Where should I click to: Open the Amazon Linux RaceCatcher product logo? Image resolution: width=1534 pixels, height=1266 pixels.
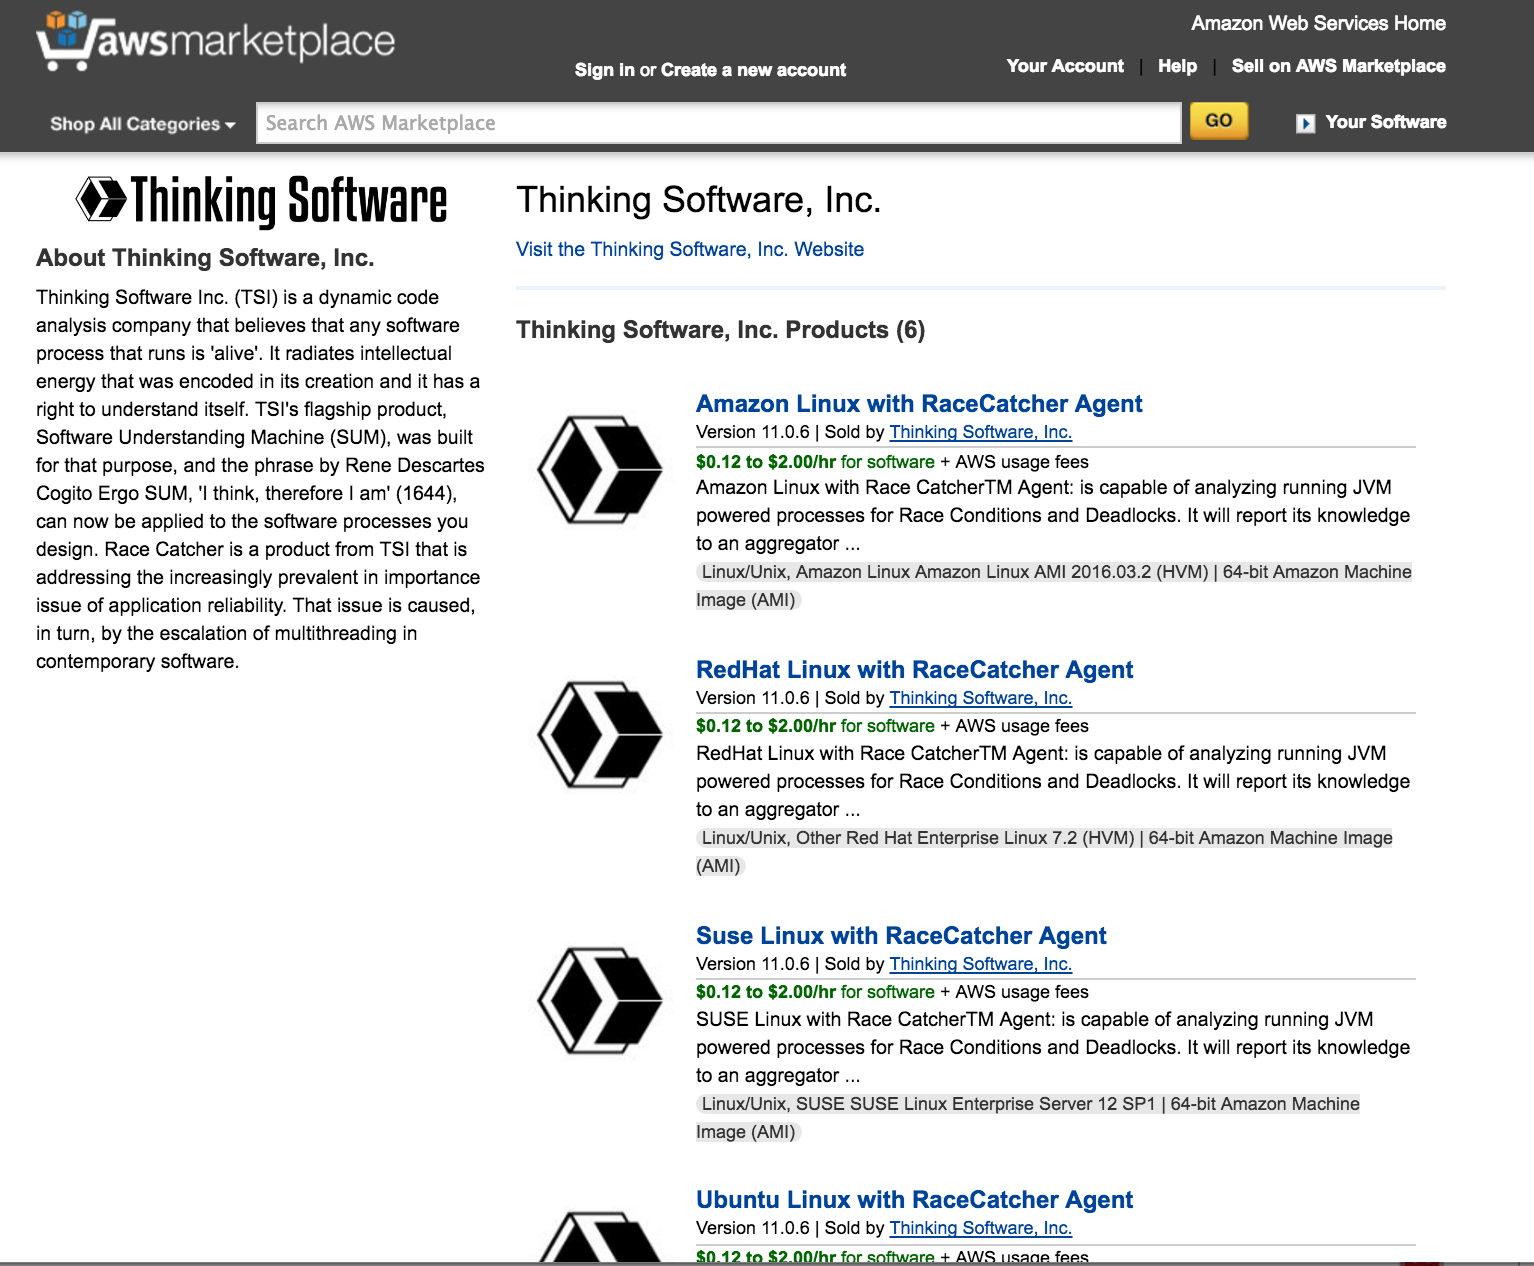click(600, 470)
